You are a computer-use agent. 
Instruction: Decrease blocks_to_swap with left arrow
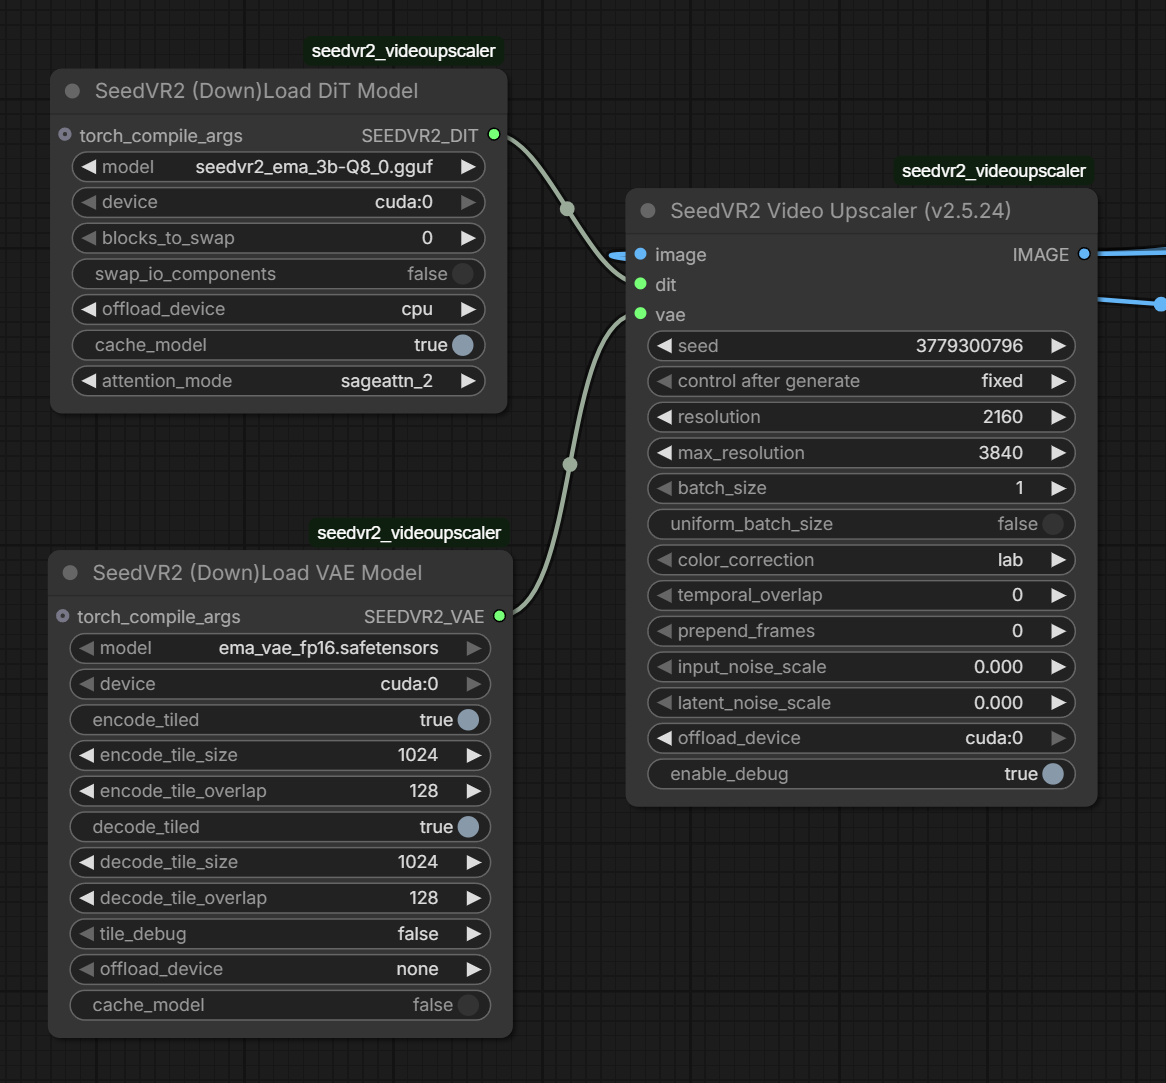[89, 238]
